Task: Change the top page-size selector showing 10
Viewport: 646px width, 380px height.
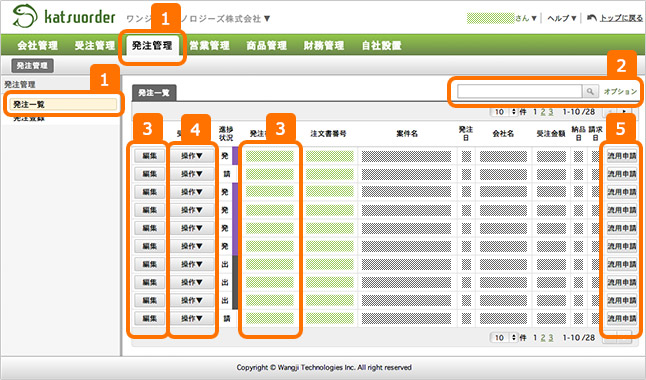Action: point(503,112)
